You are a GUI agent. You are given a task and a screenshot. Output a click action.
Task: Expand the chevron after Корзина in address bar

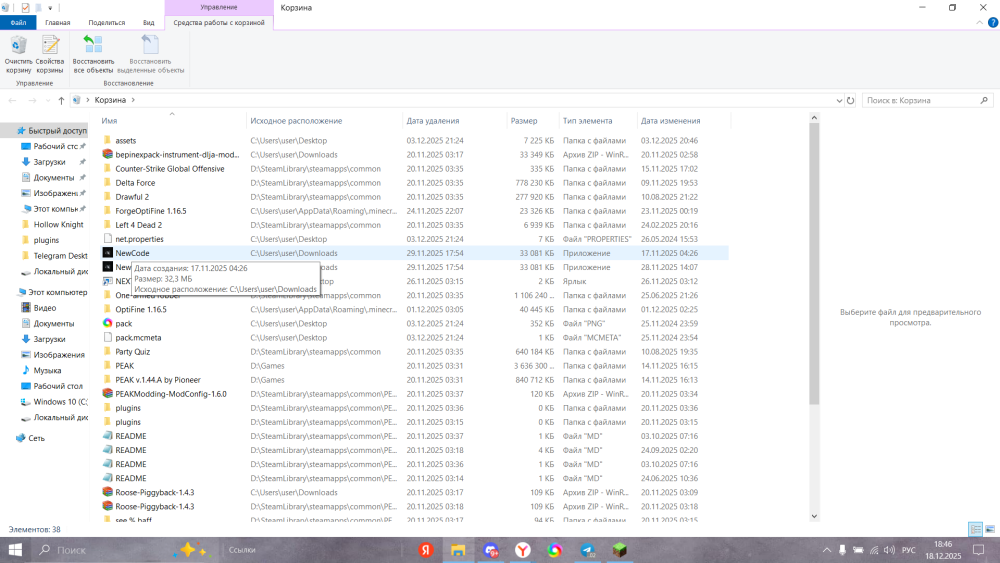(x=133, y=100)
